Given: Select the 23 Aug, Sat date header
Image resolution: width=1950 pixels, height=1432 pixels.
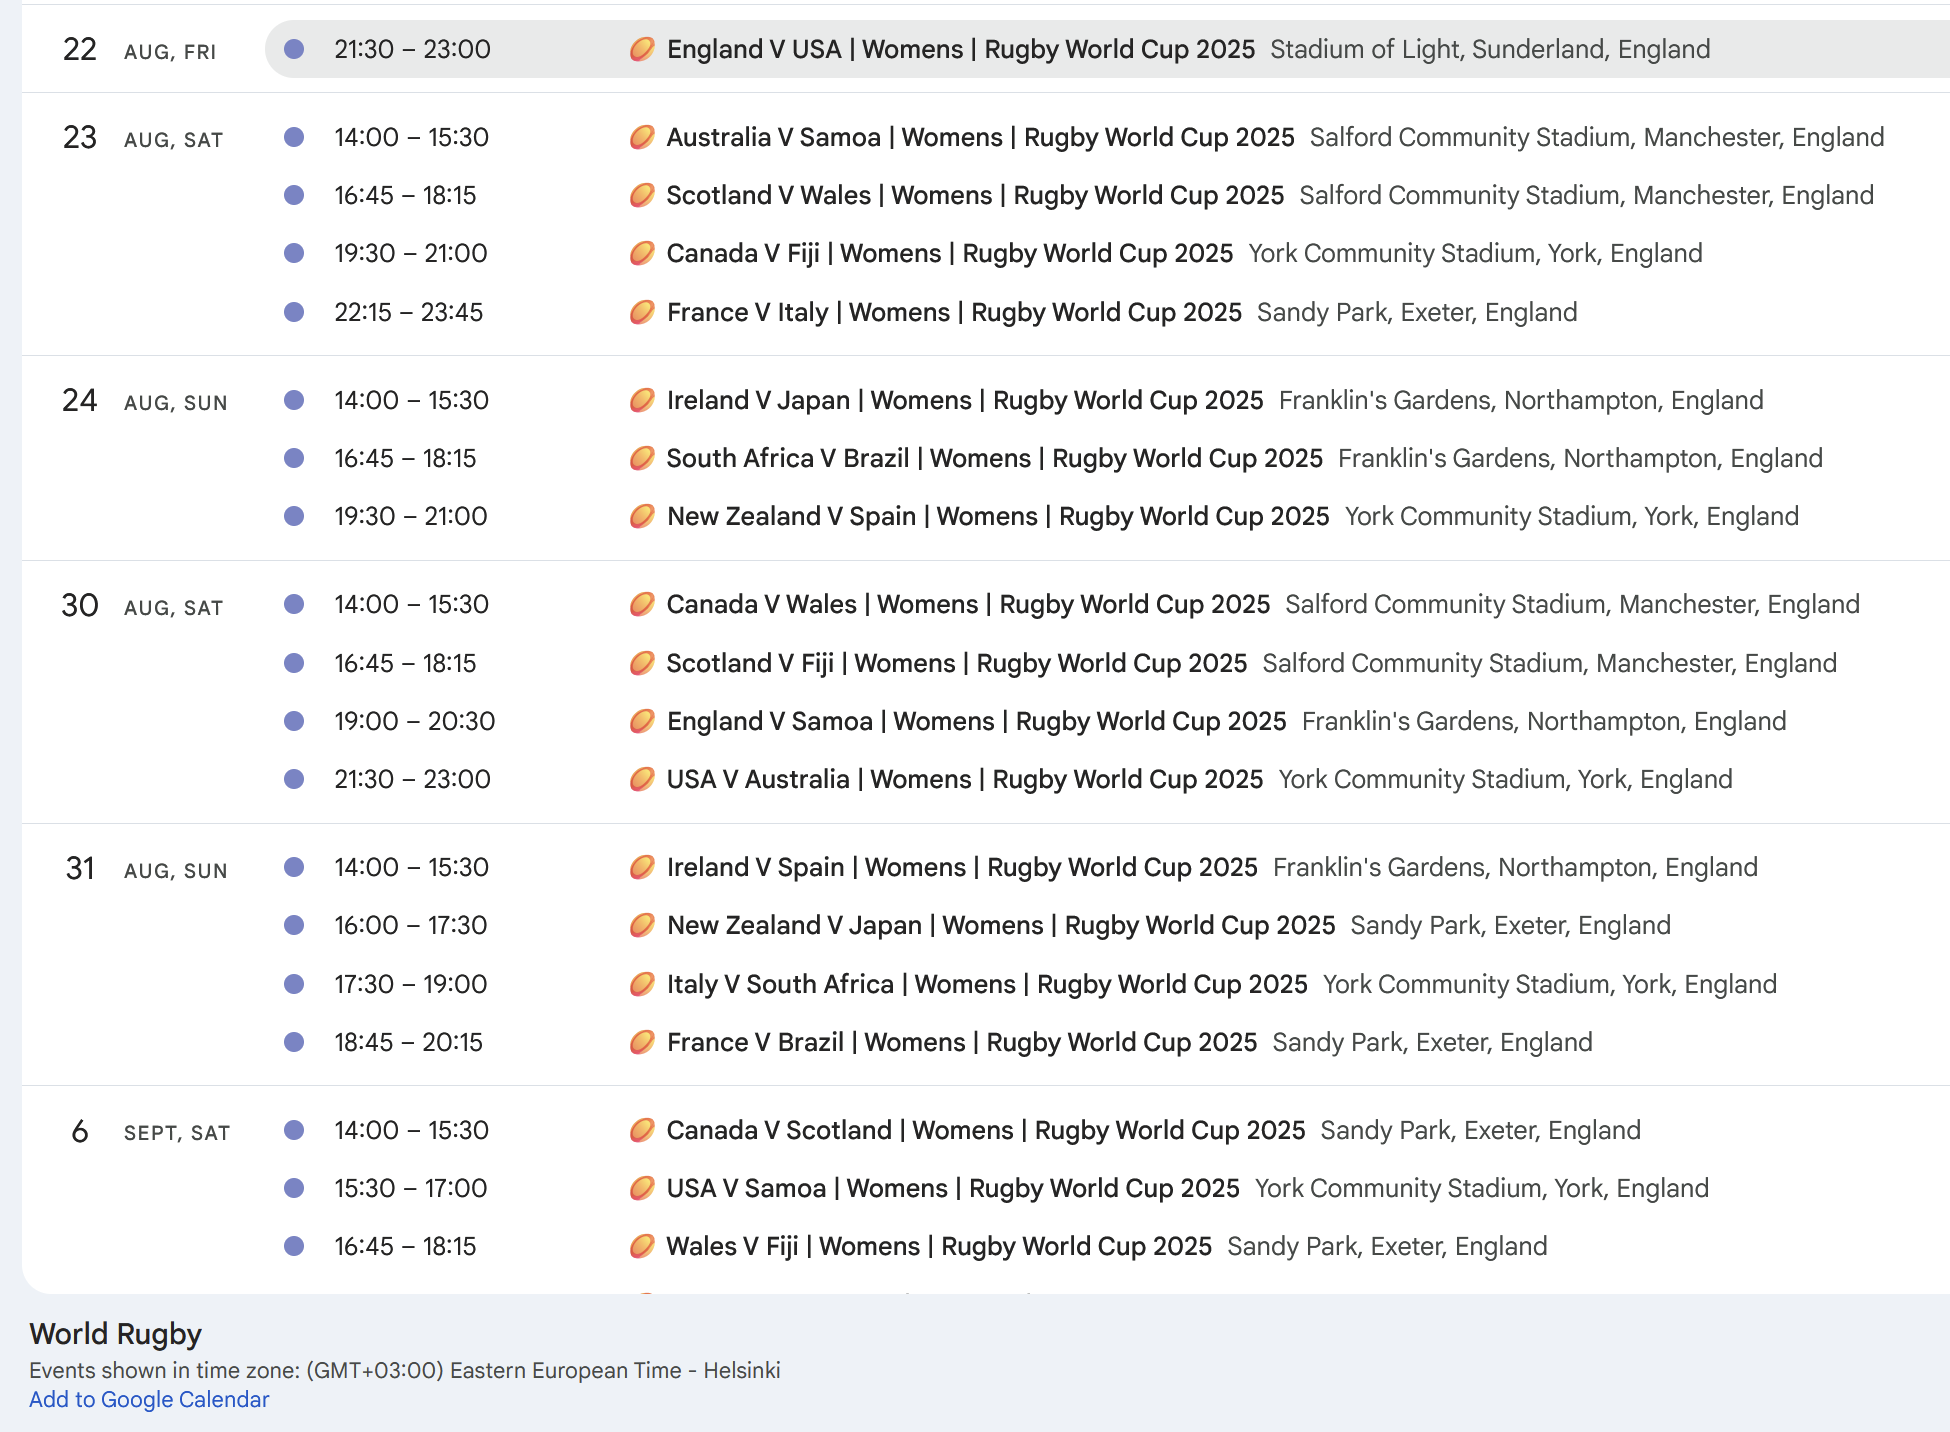Looking at the screenshot, I should tap(142, 137).
